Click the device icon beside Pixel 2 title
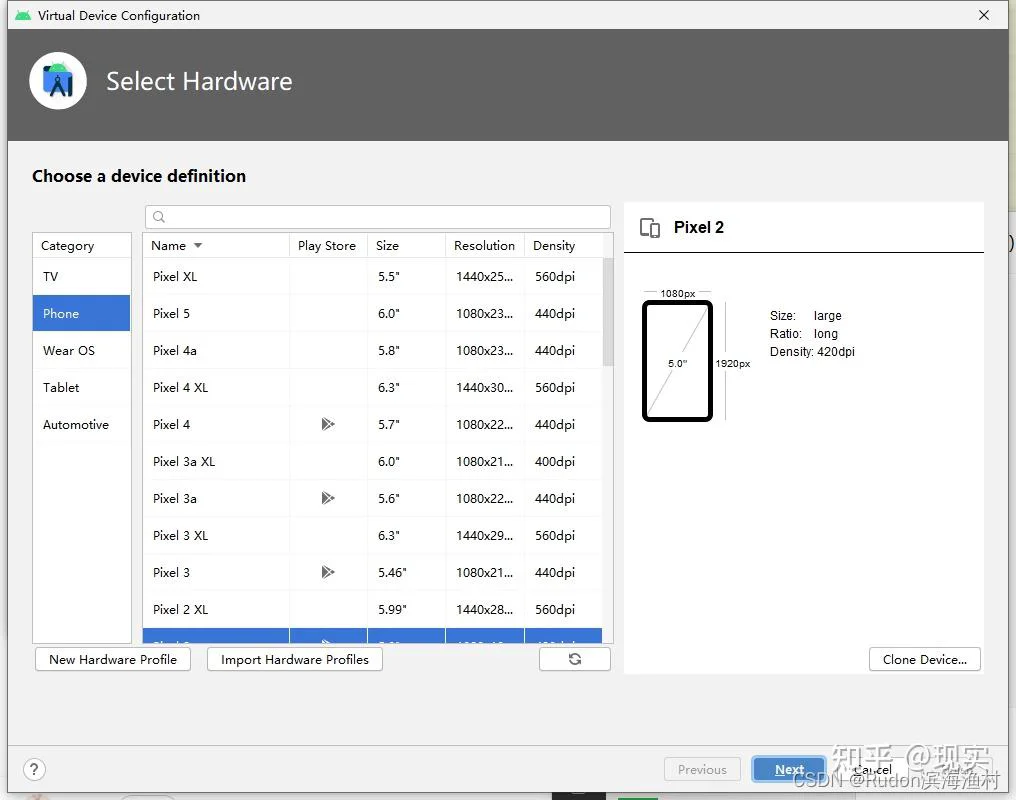This screenshot has width=1016, height=800. 650,227
